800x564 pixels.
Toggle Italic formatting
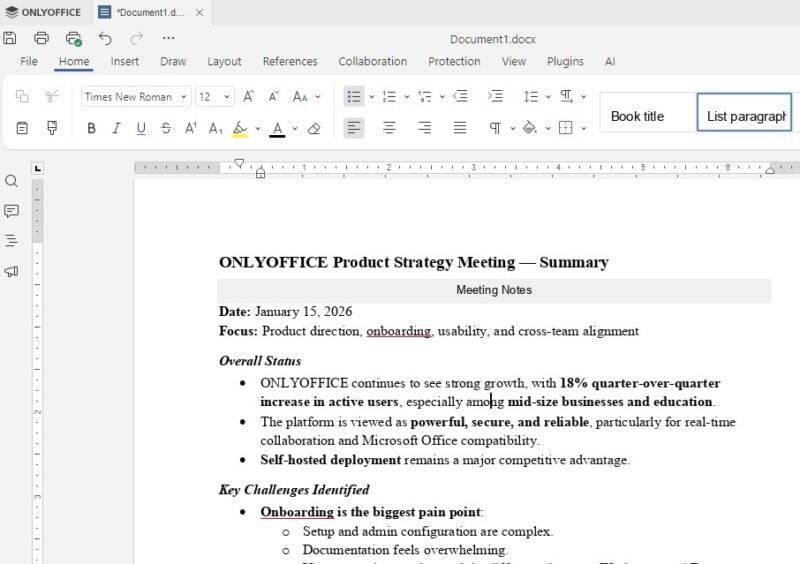pos(116,129)
